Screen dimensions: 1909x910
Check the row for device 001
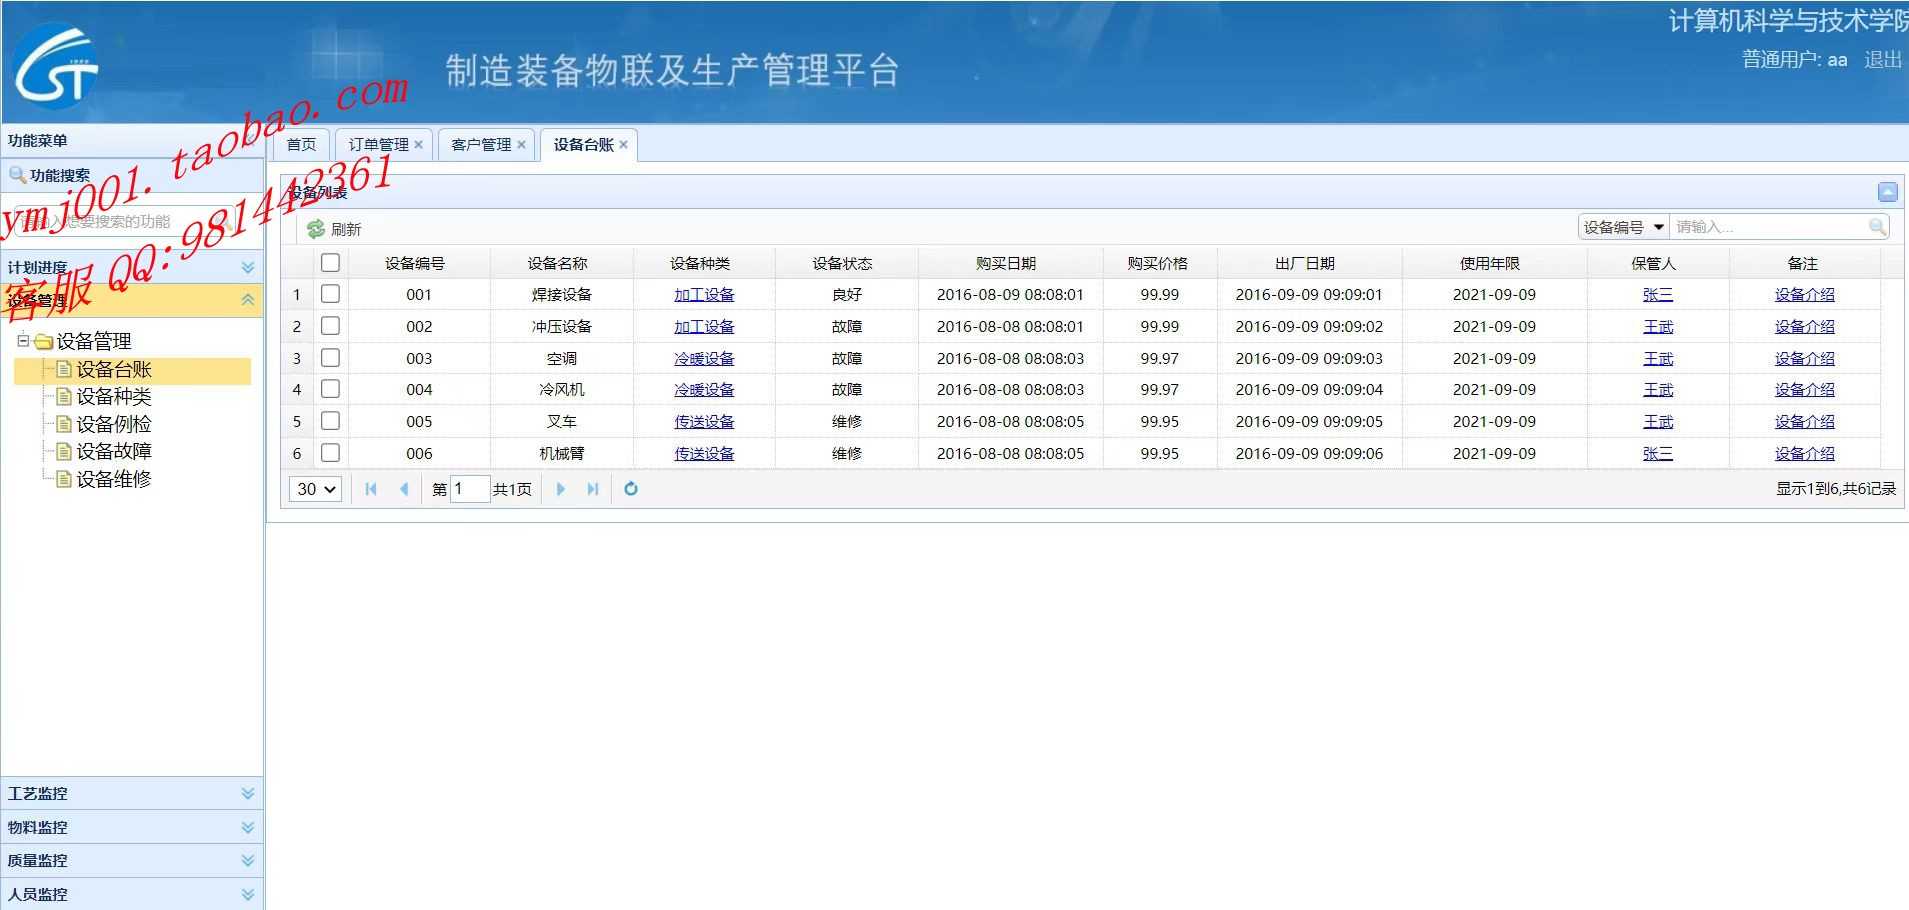coord(330,294)
